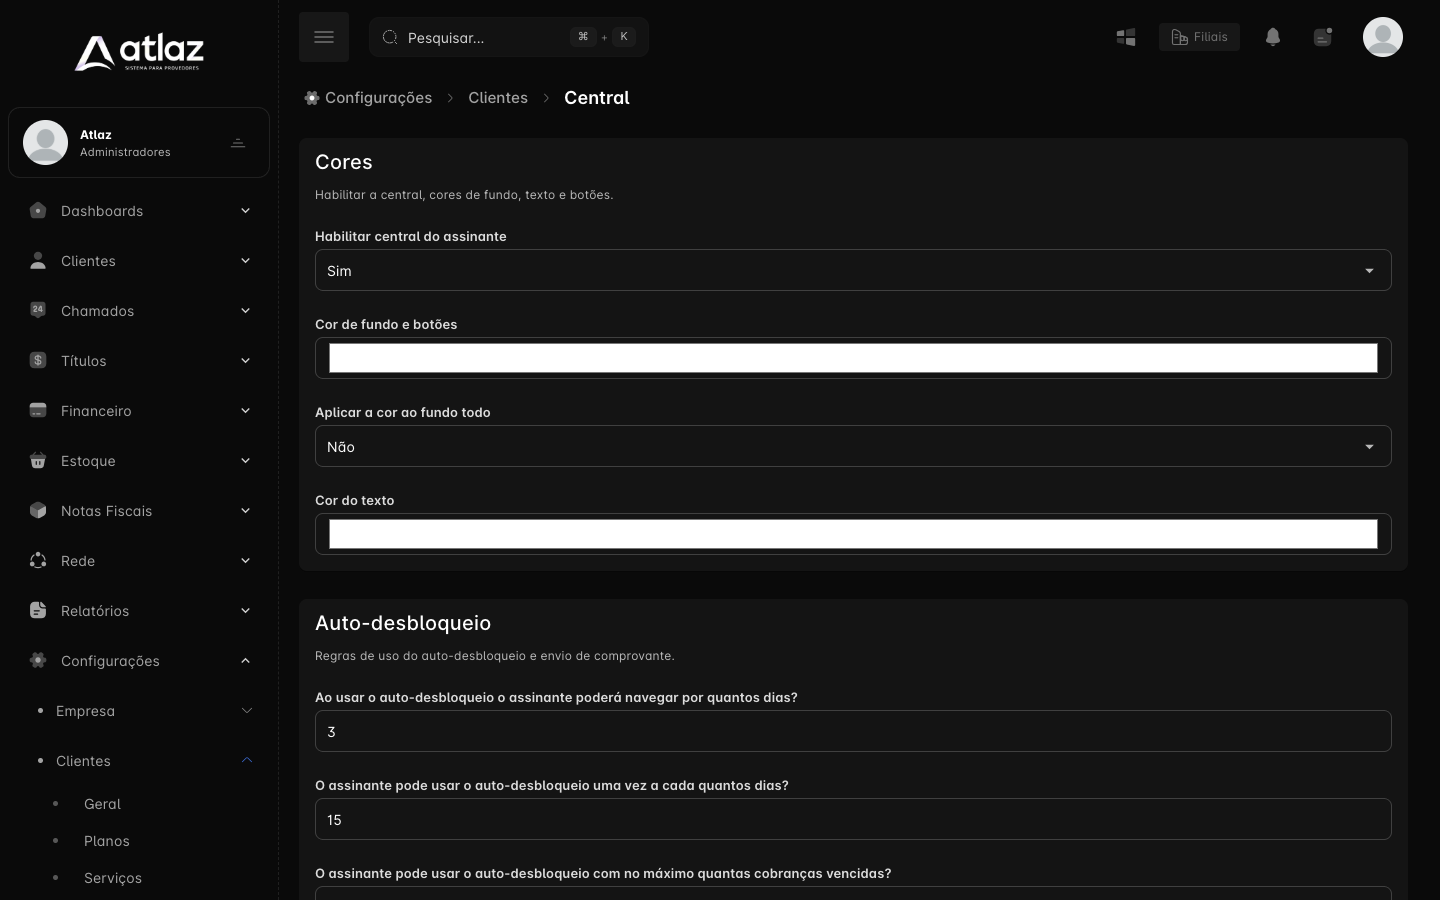
Task: Expand the Financeiro menu chevron
Action: 245,411
